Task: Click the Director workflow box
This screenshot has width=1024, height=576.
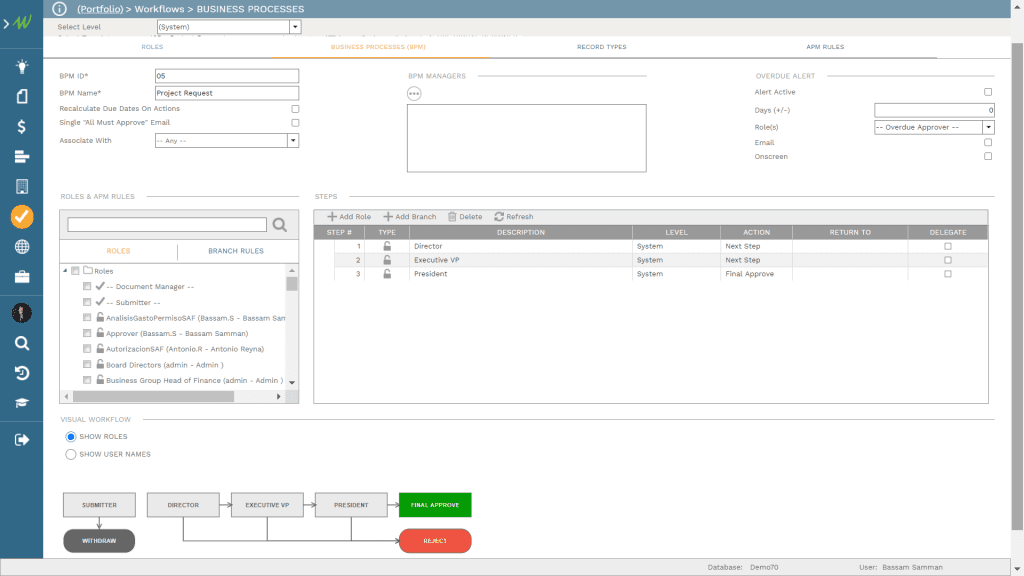Action: (183, 505)
